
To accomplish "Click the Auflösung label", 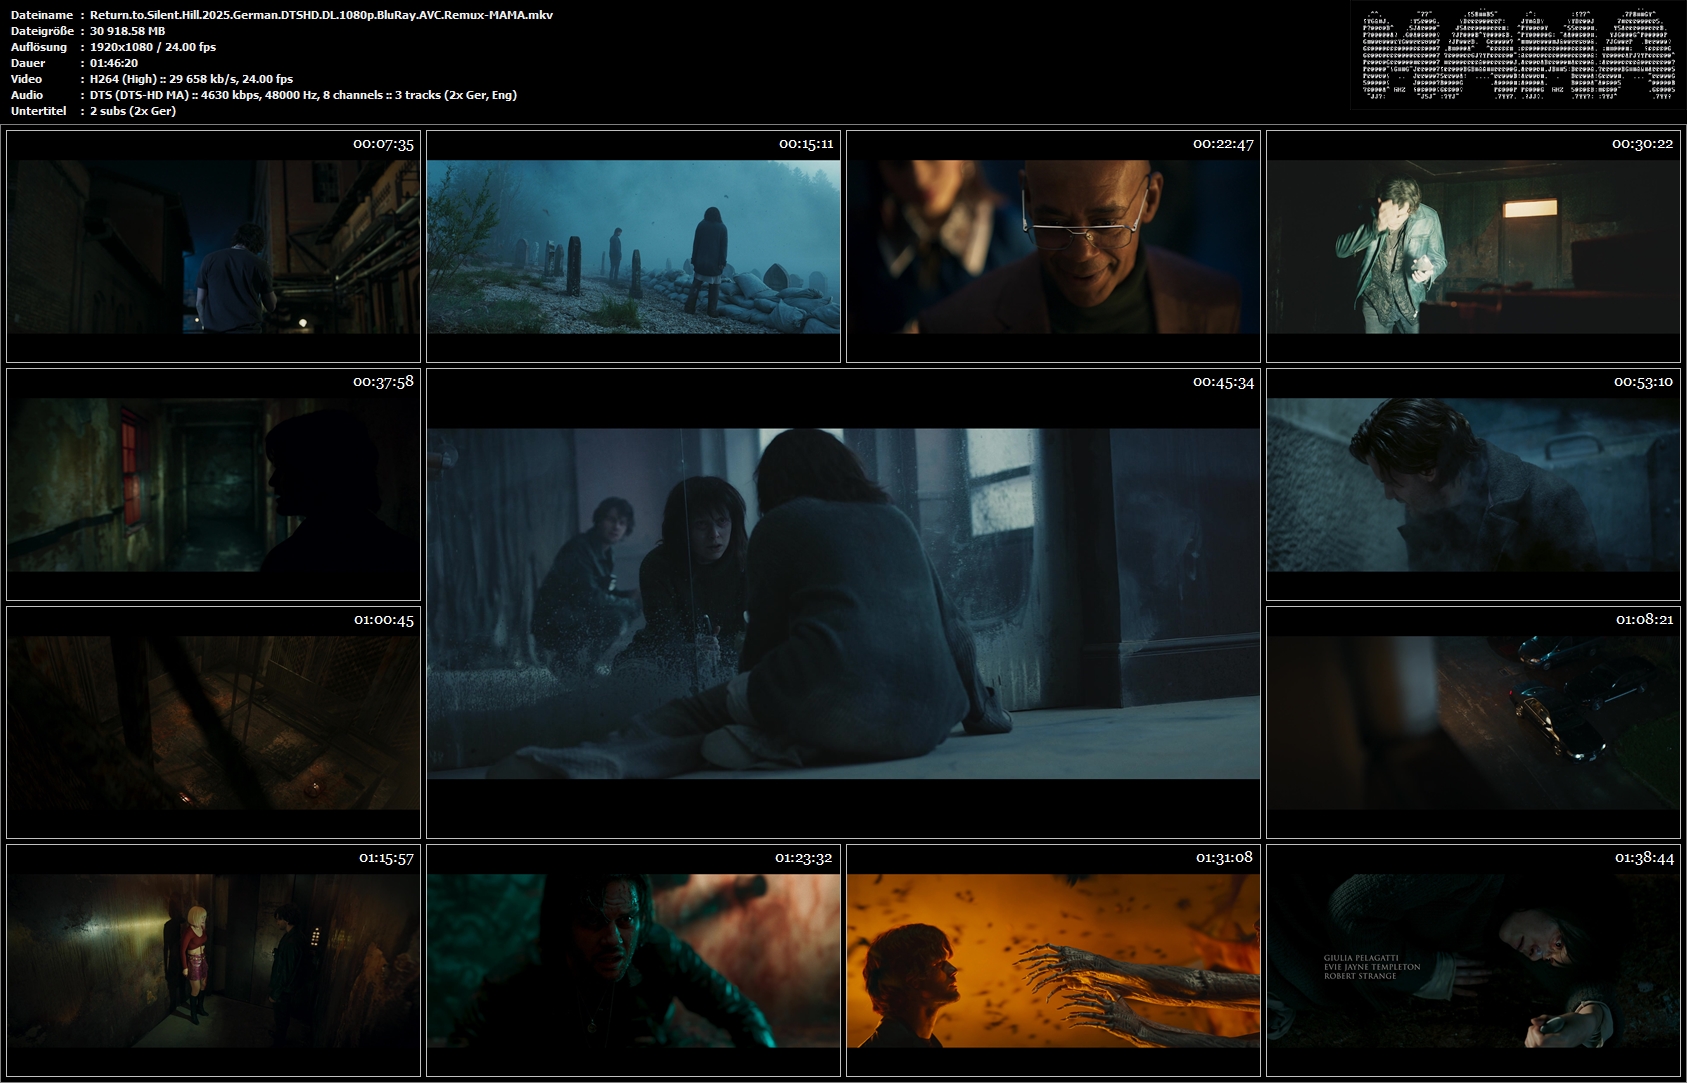I will 39,47.
